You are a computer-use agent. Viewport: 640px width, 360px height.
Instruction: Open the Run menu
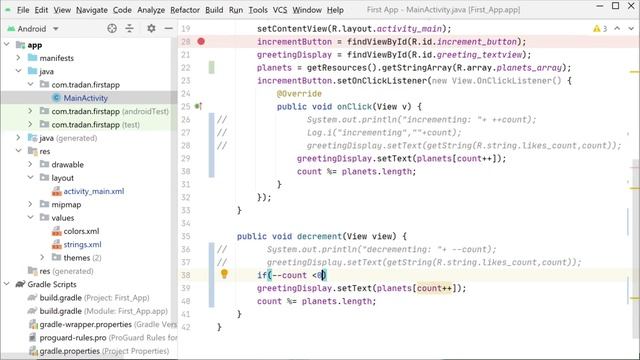[236, 10]
